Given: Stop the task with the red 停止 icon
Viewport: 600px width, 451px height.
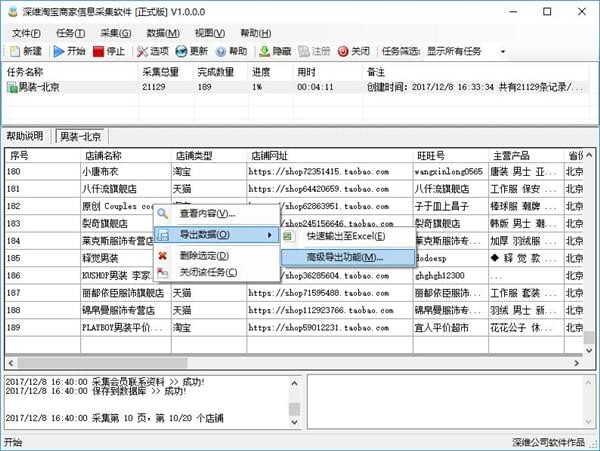Looking at the screenshot, I should [x=98, y=51].
